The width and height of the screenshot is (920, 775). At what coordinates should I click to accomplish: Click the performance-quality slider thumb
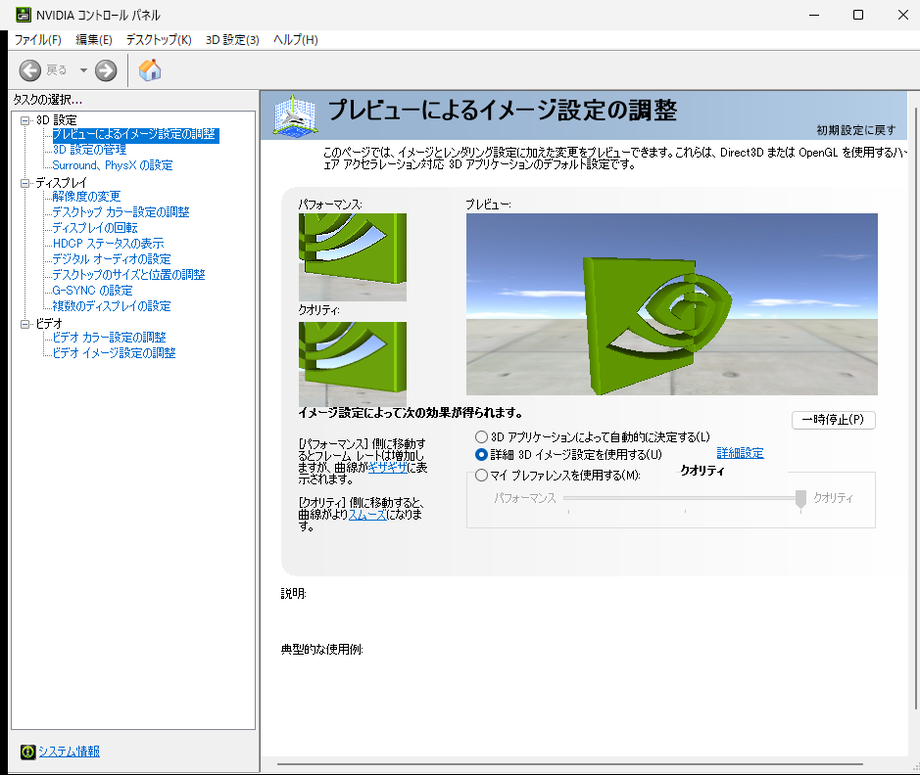pos(800,499)
